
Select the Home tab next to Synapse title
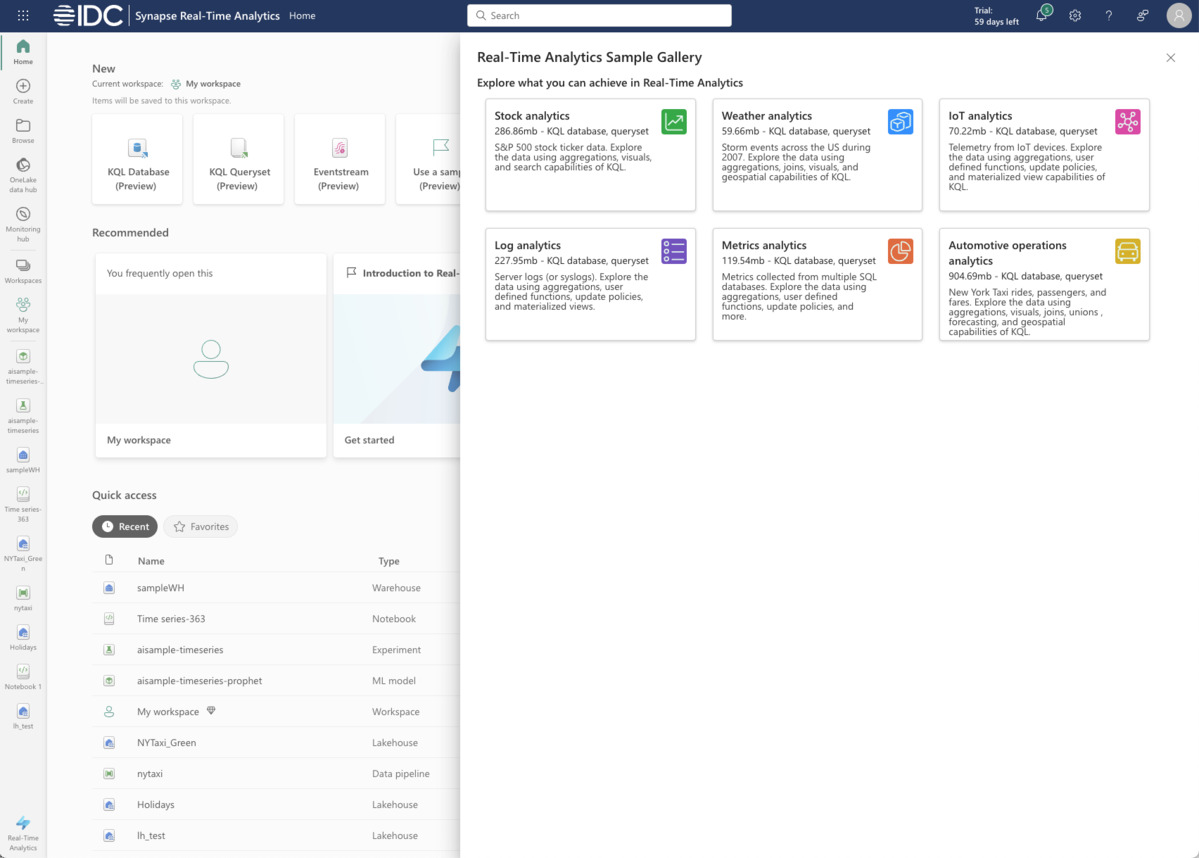301,15
